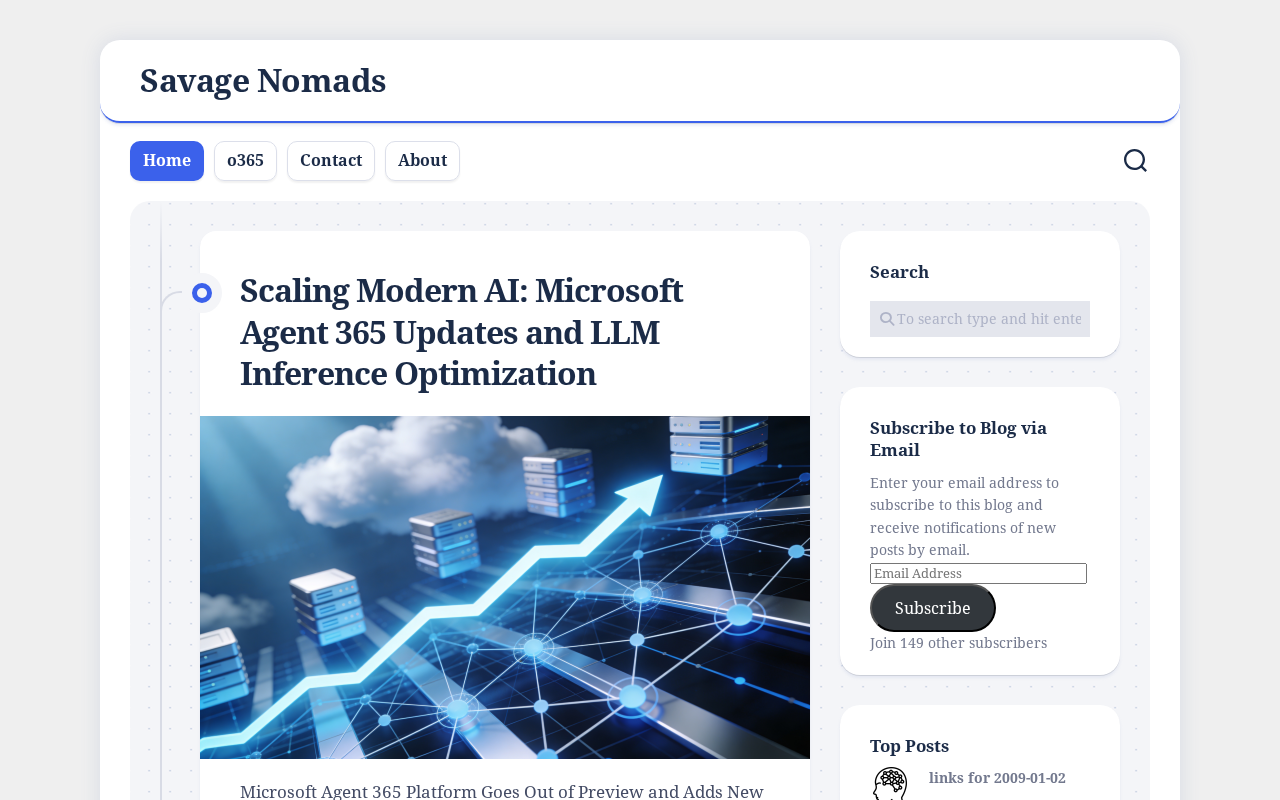Open the header search magnifier icon

tap(1135, 161)
